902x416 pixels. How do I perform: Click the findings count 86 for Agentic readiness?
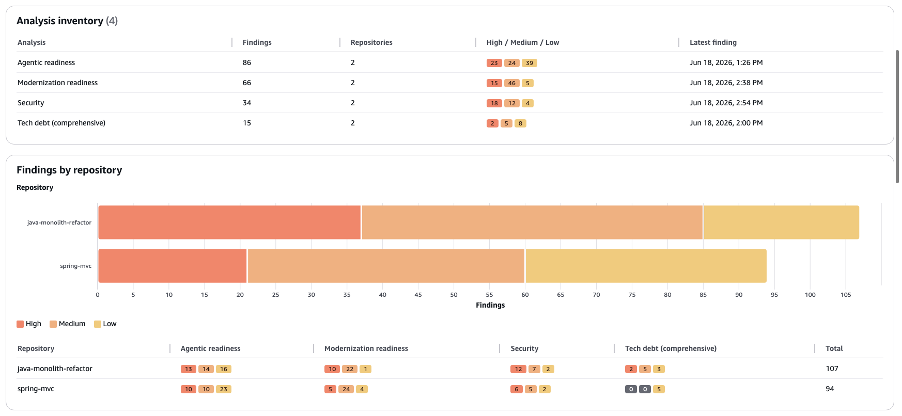click(247, 63)
